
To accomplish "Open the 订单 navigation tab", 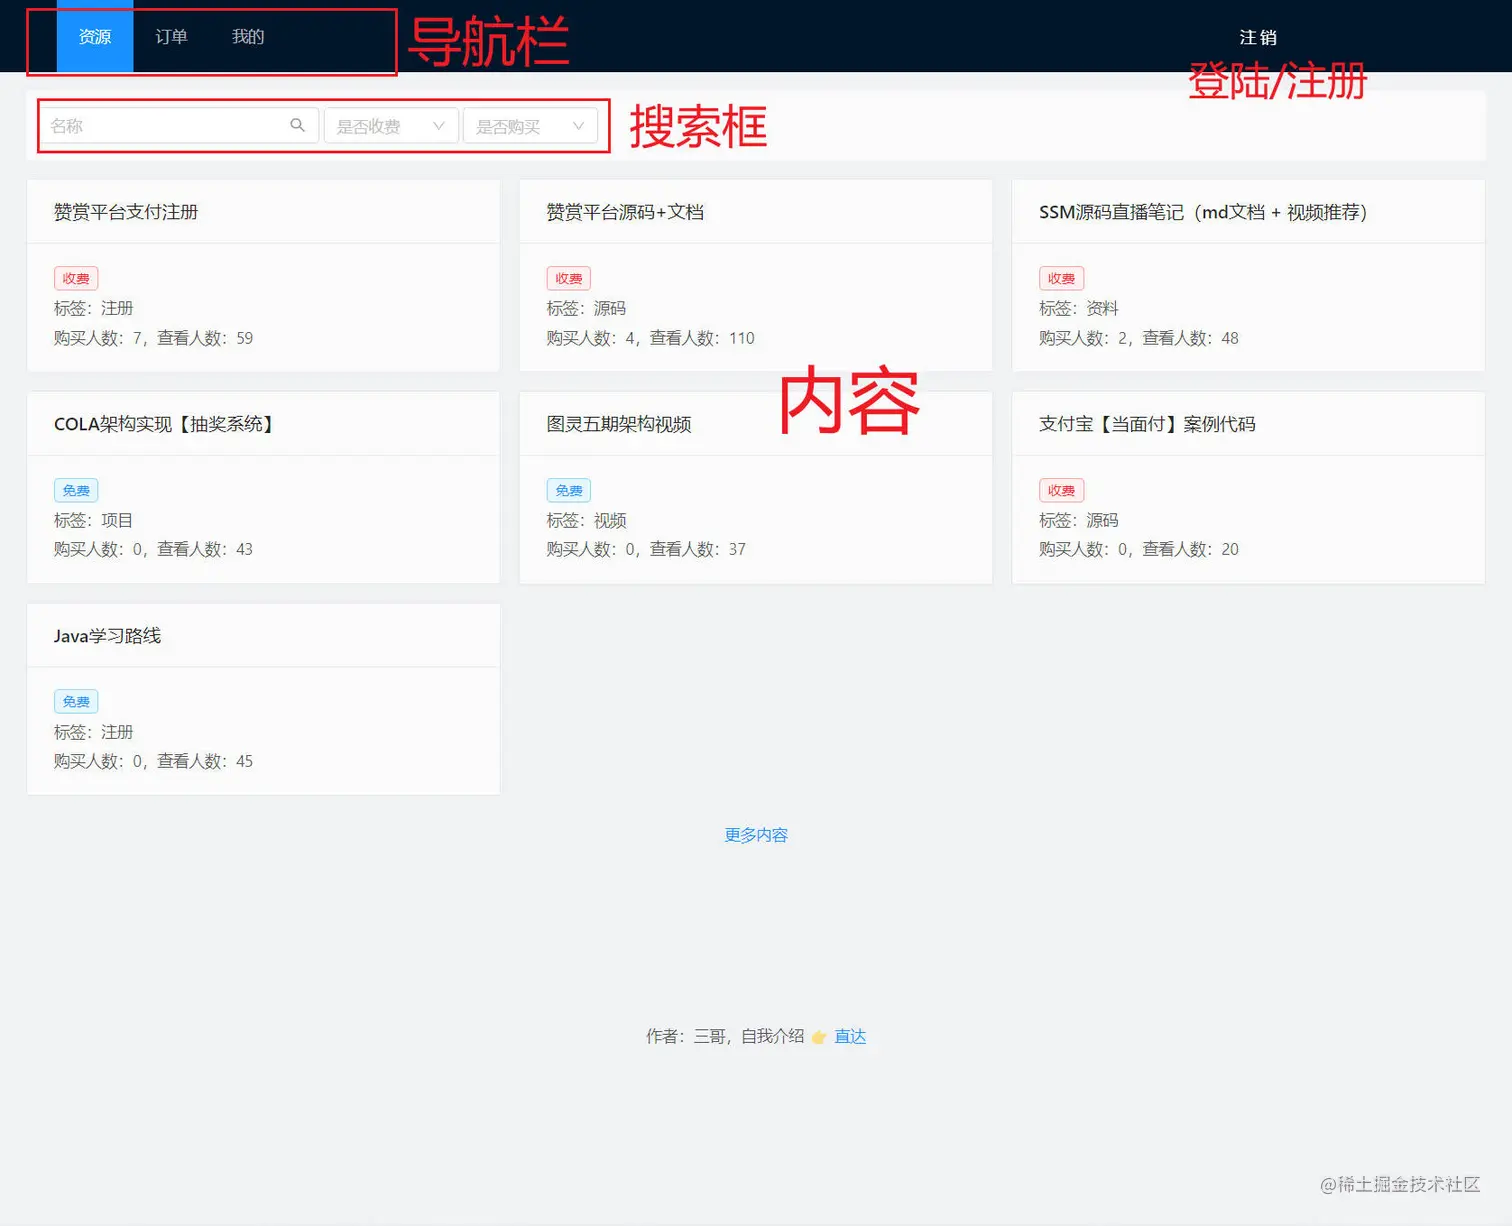I will click(171, 37).
